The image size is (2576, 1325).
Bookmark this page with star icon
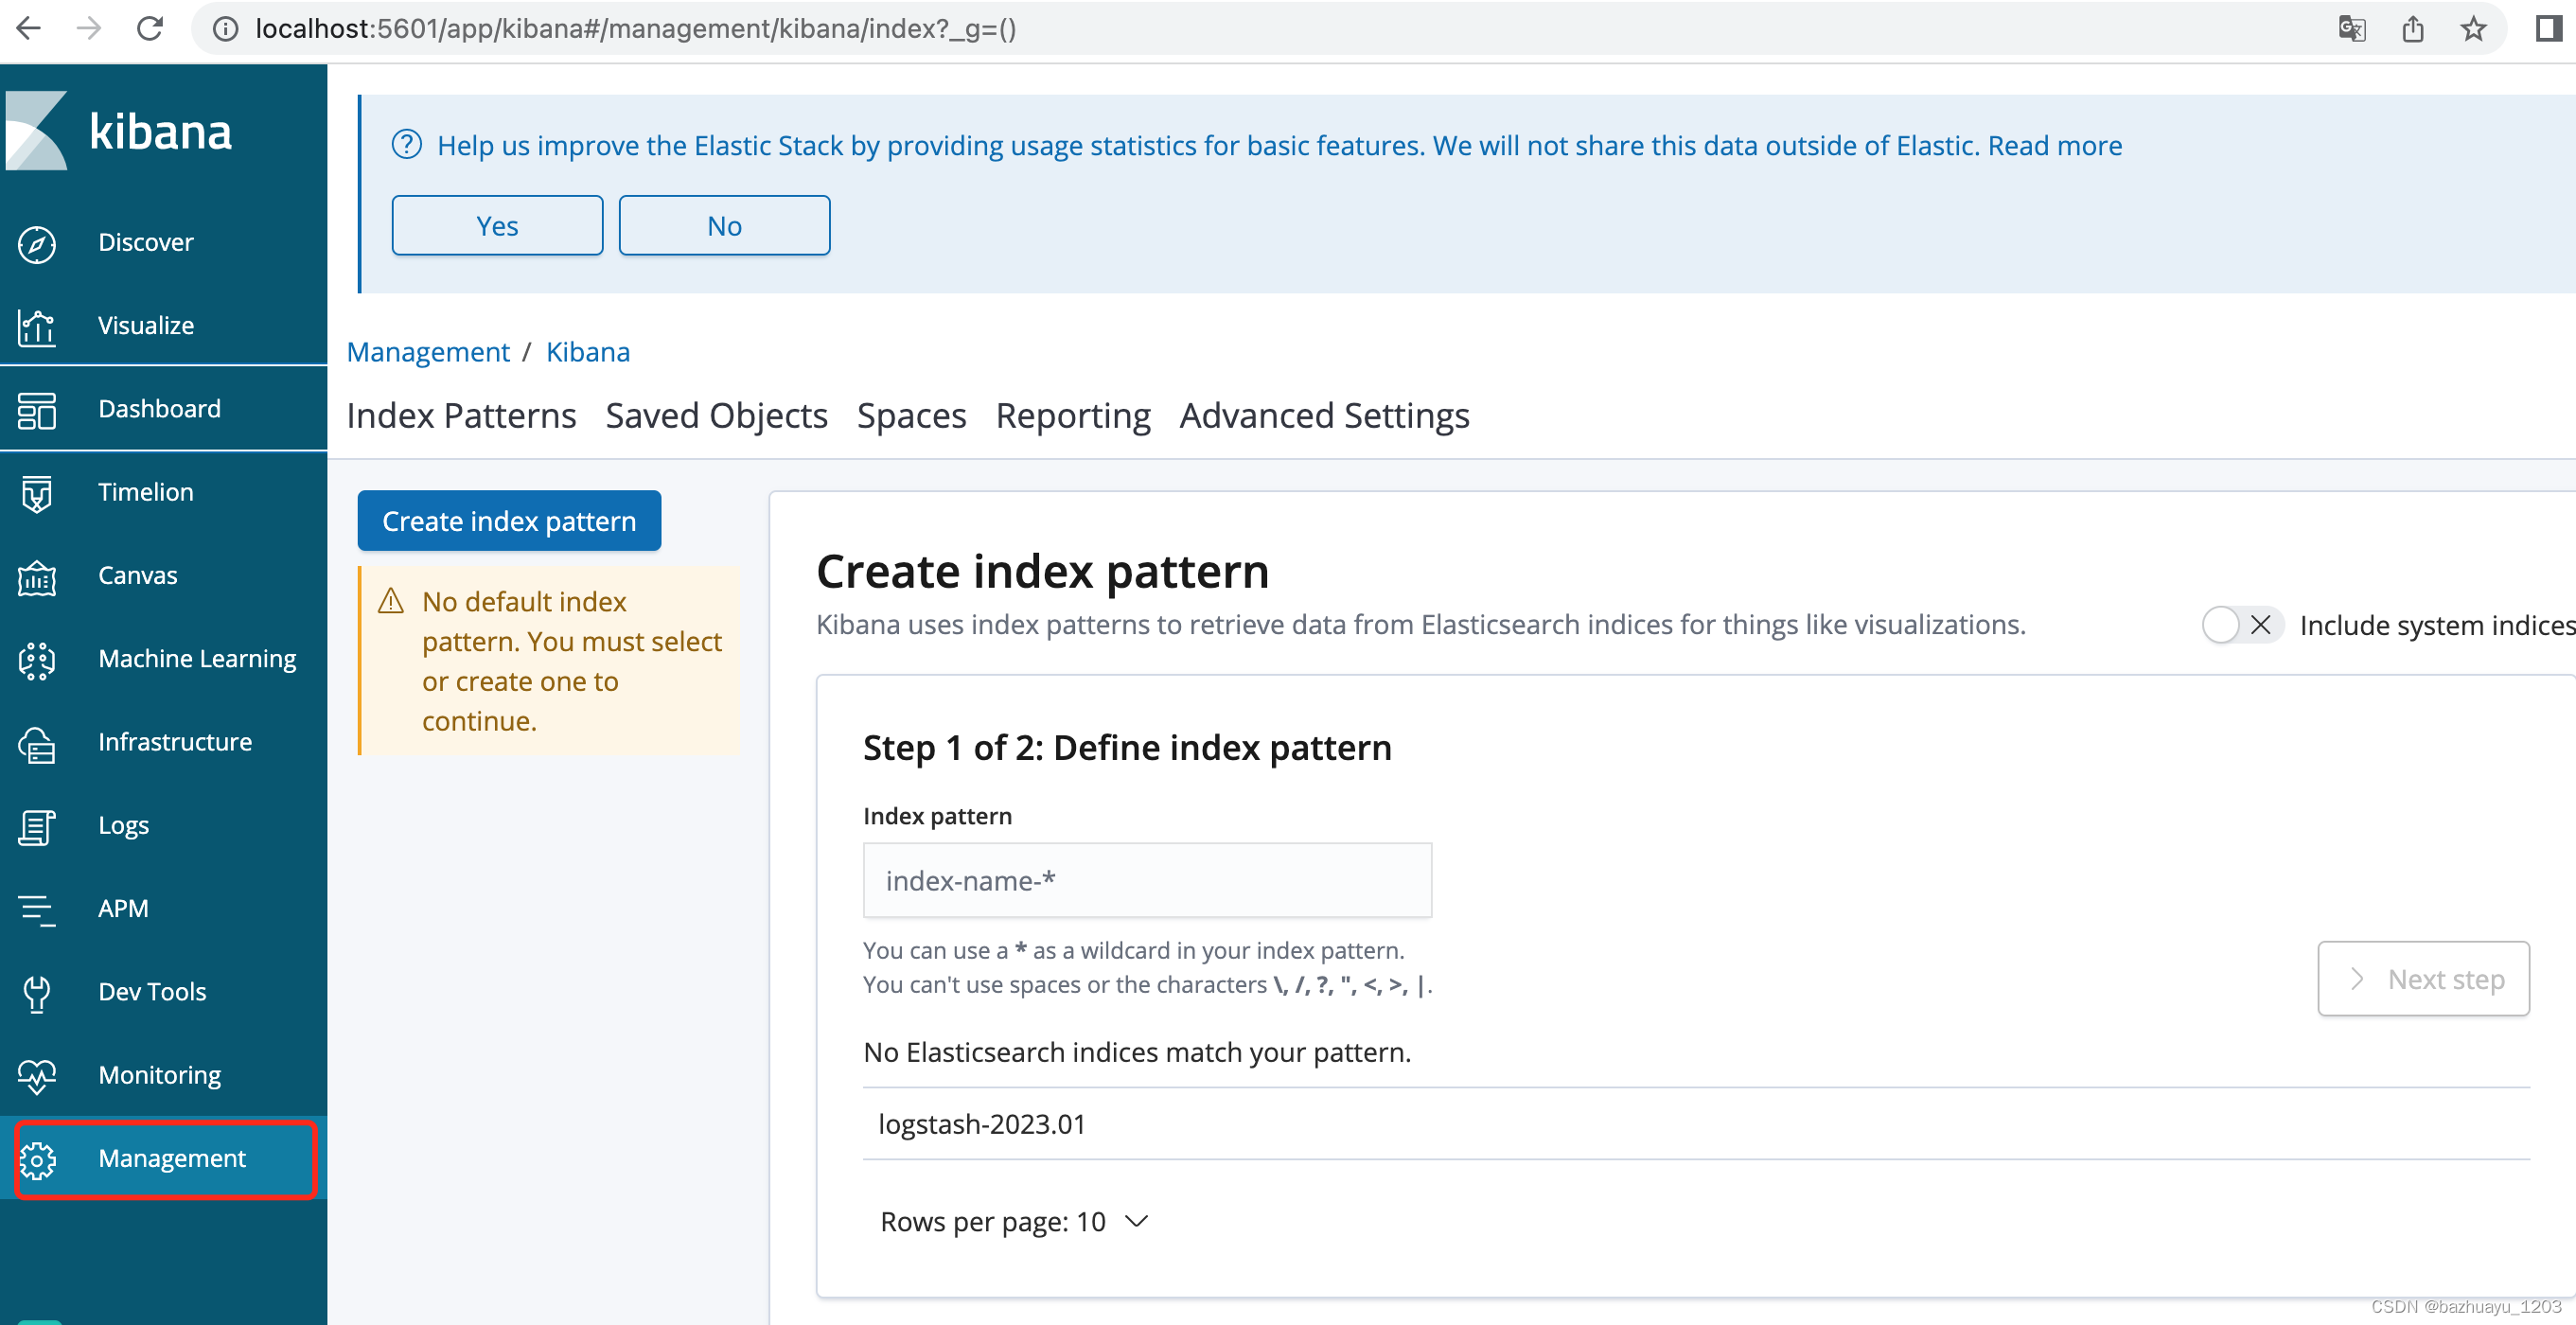(2473, 29)
